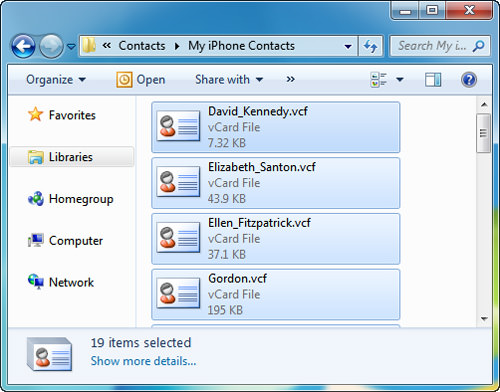
Task: Go back with the blue Back arrow
Action: (23, 46)
